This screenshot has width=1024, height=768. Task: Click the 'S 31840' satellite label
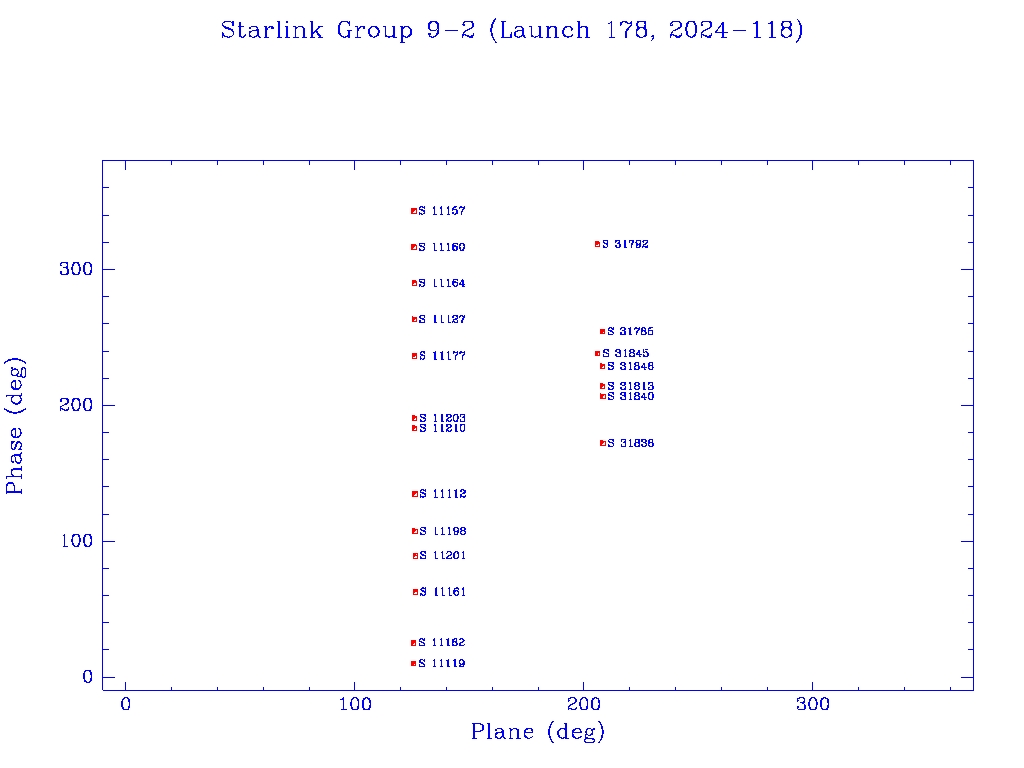[x=631, y=396]
